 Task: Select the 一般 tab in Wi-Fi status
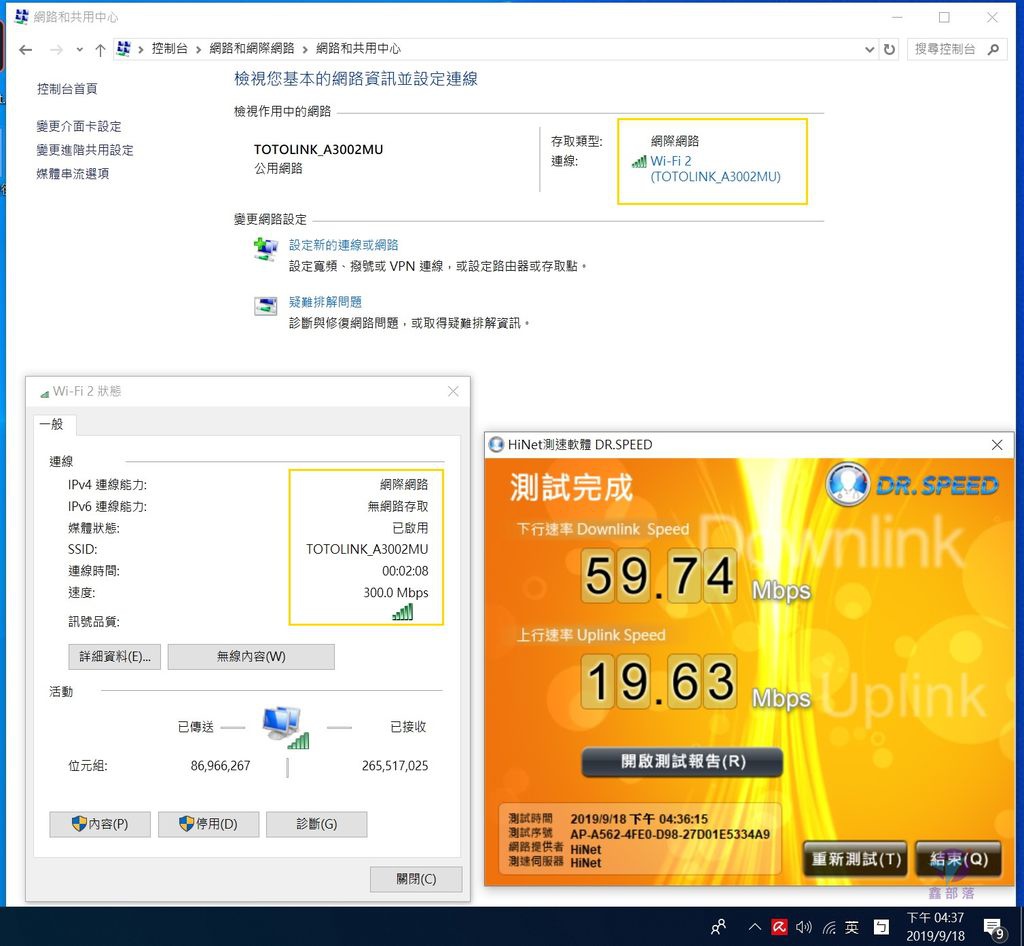pyautogui.click(x=54, y=424)
